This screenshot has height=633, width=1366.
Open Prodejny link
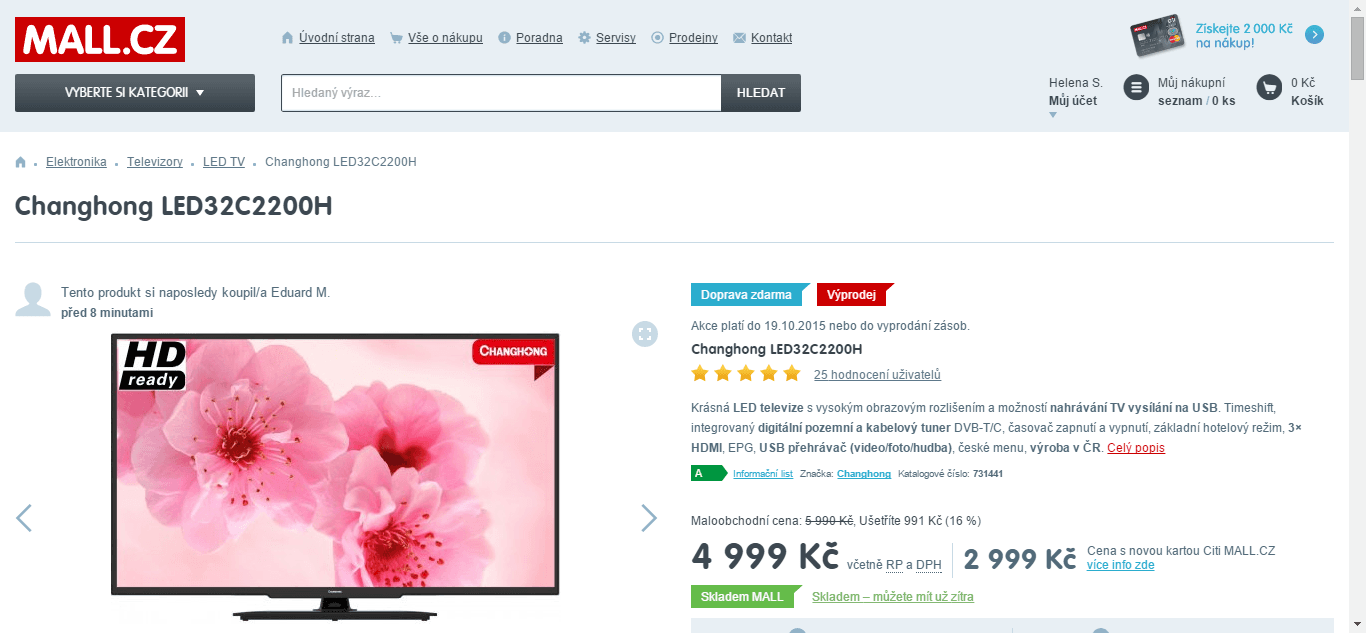pos(693,38)
